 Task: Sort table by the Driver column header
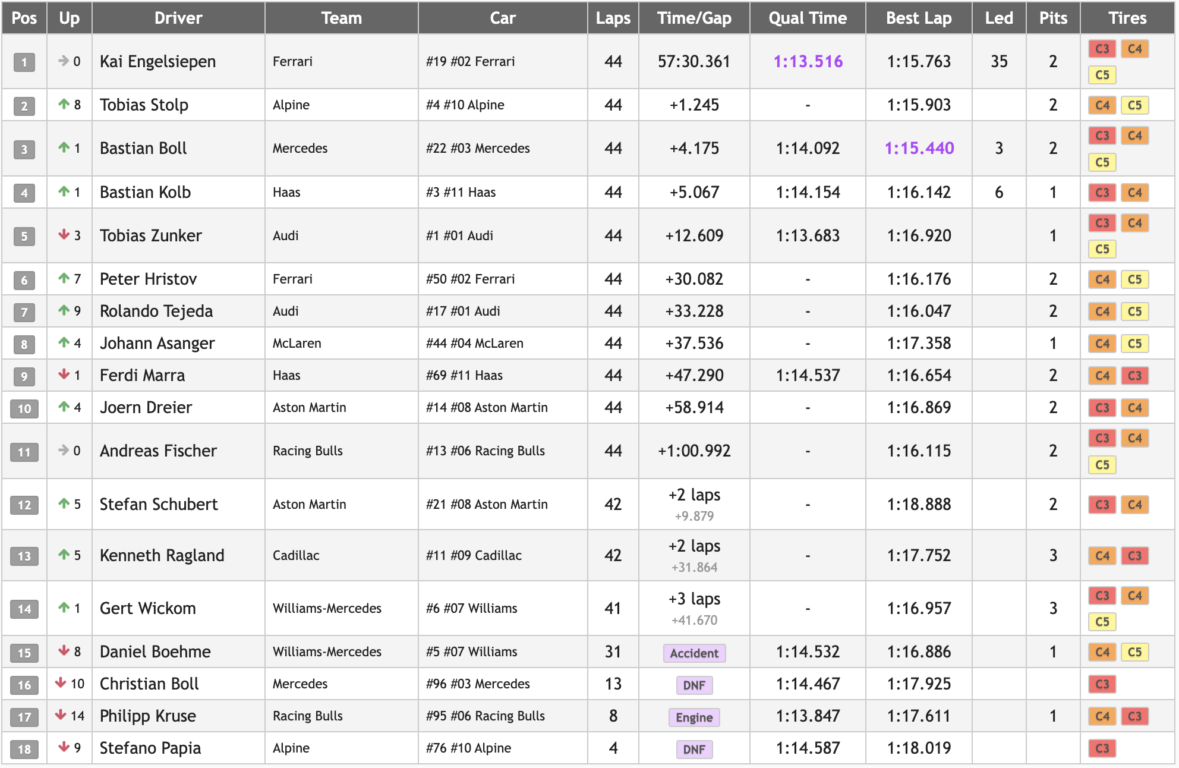pos(178,18)
